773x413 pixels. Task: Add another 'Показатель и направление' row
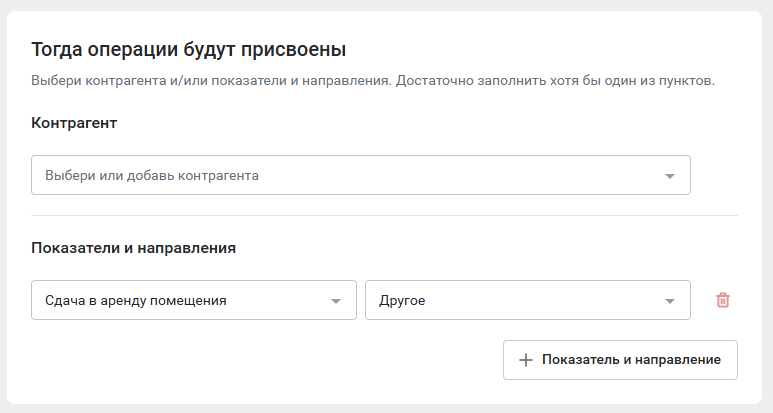(620, 360)
